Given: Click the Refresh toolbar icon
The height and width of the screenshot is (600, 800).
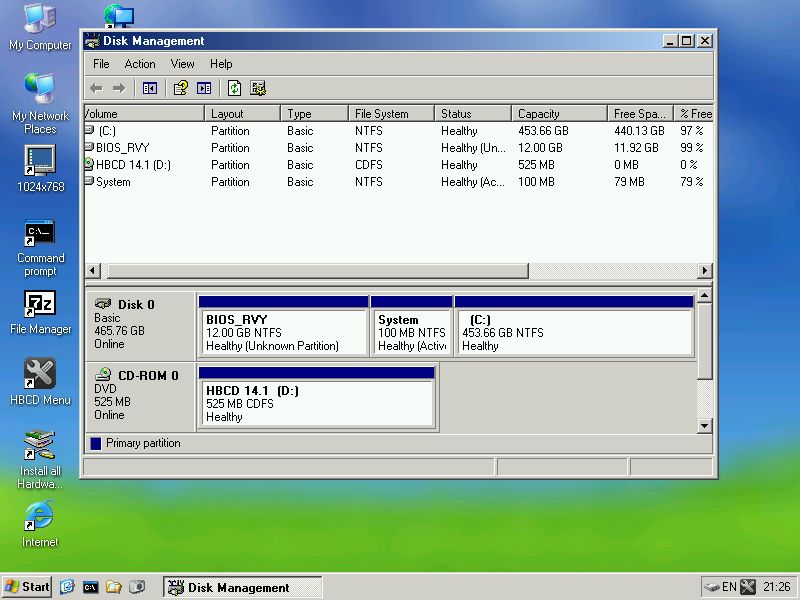Looking at the screenshot, I should click(234, 88).
